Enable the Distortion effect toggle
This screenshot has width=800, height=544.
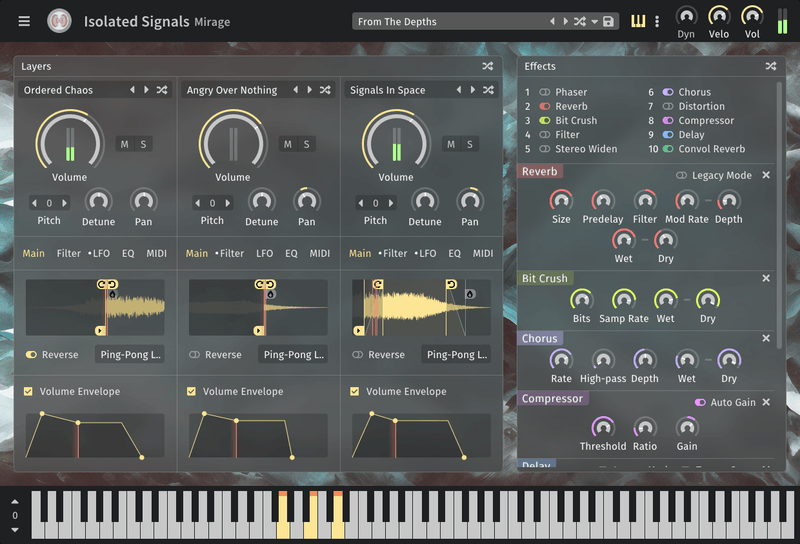pyautogui.click(x=668, y=106)
